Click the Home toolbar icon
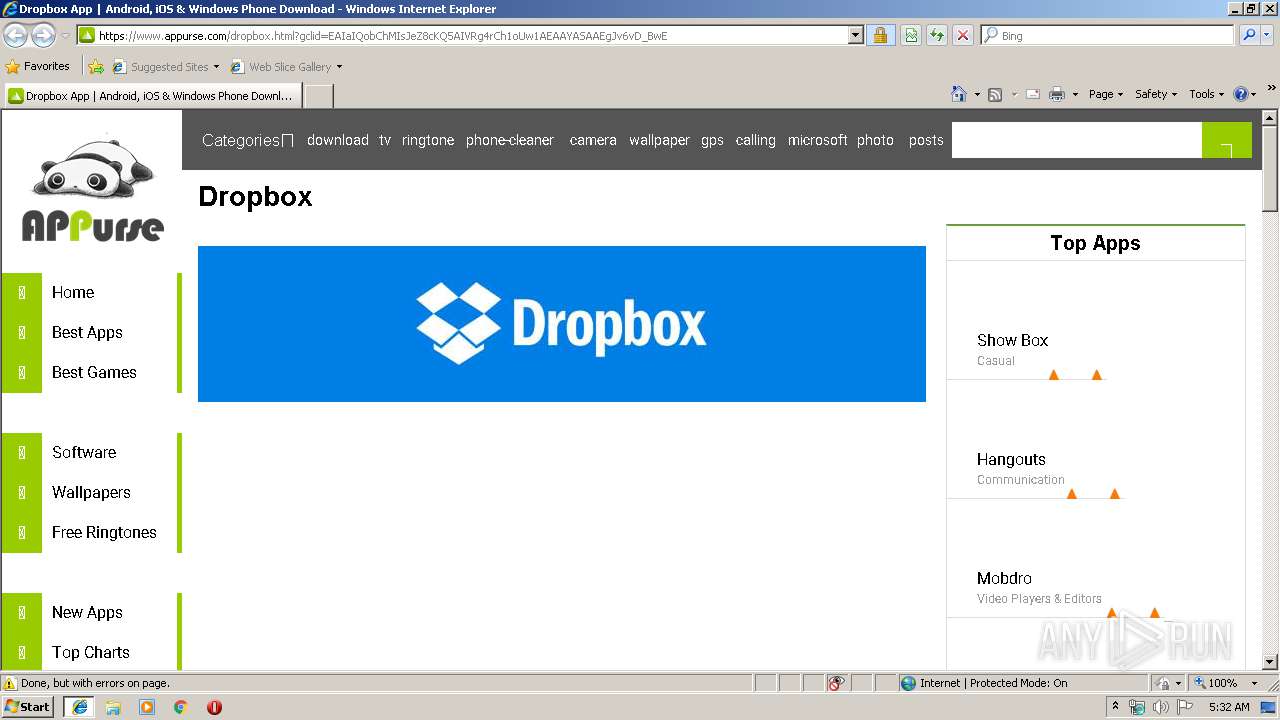Image resolution: width=1280 pixels, height=720 pixels. 959,94
